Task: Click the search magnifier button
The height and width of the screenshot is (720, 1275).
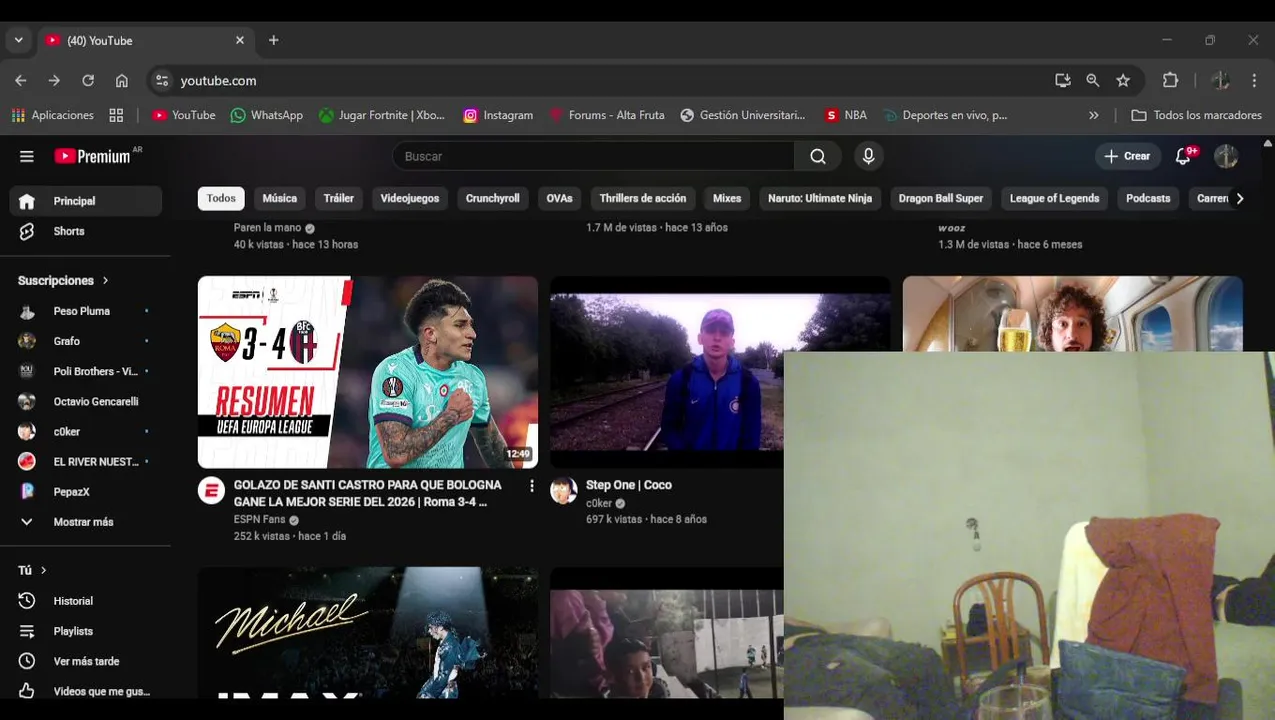Action: pos(818,156)
